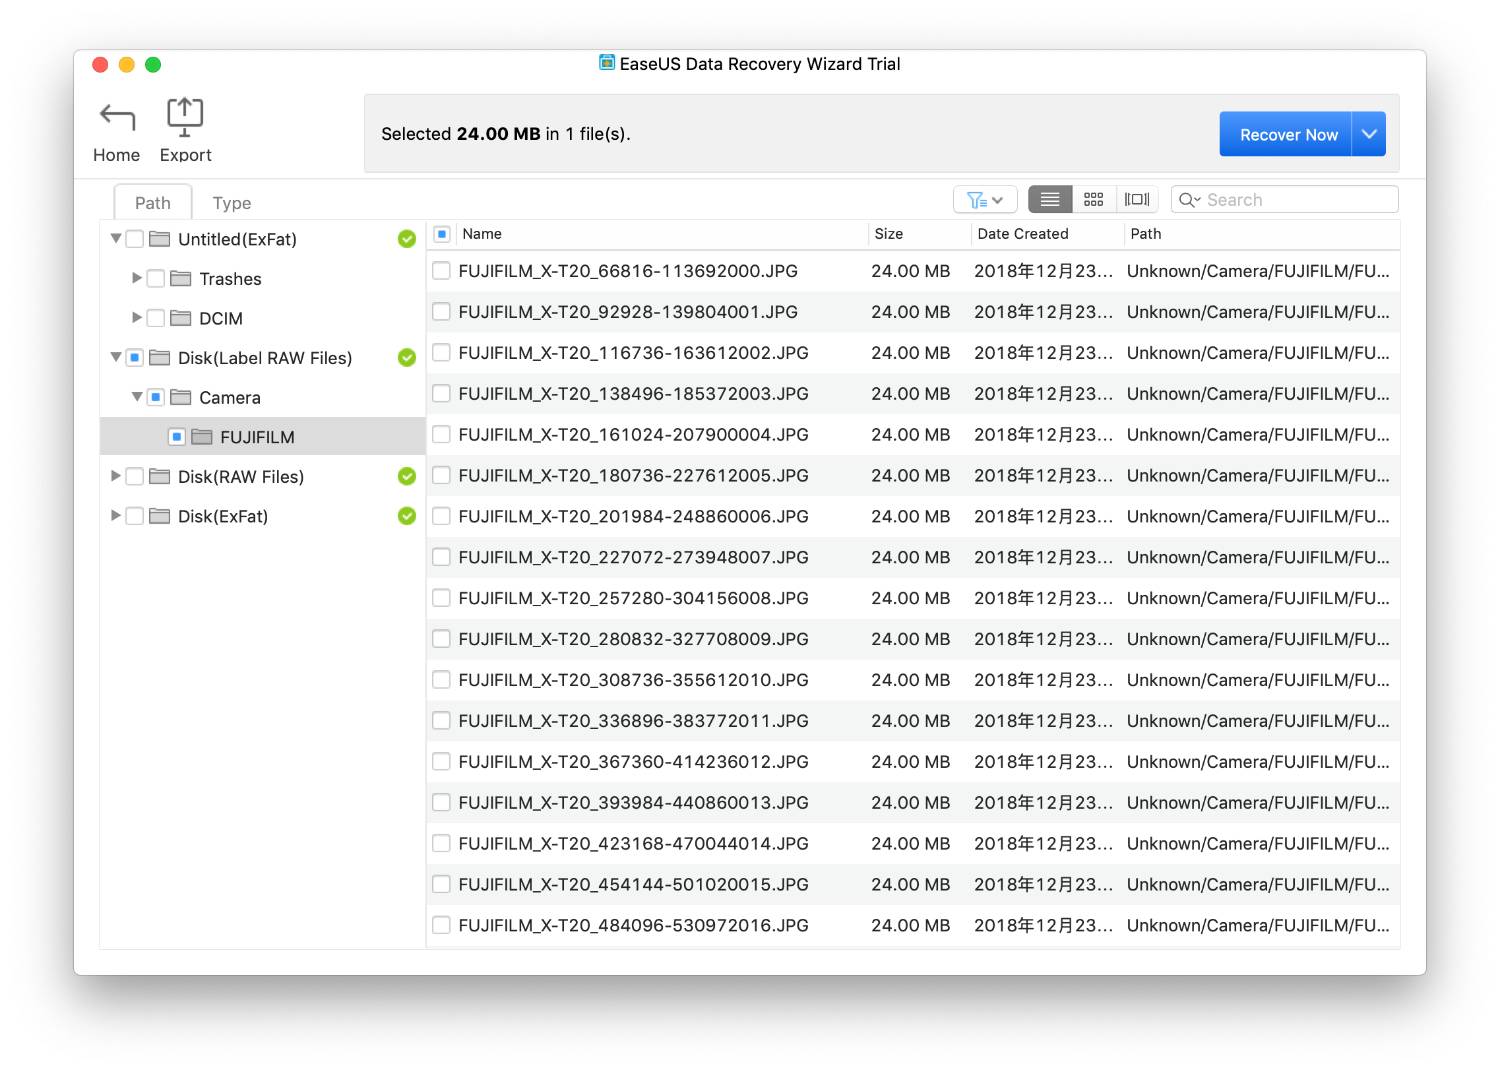Select file FUJIFILM_X-T20_180736-227612005.JPG row
Viewport: 1500px width, 1072px height.
(913, 476)
